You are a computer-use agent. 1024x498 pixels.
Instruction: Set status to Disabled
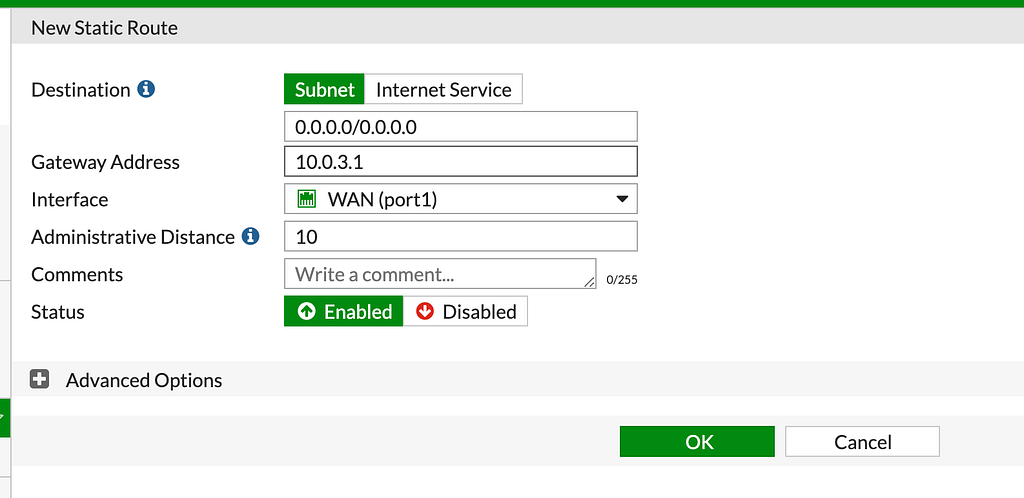pos(466,311)
